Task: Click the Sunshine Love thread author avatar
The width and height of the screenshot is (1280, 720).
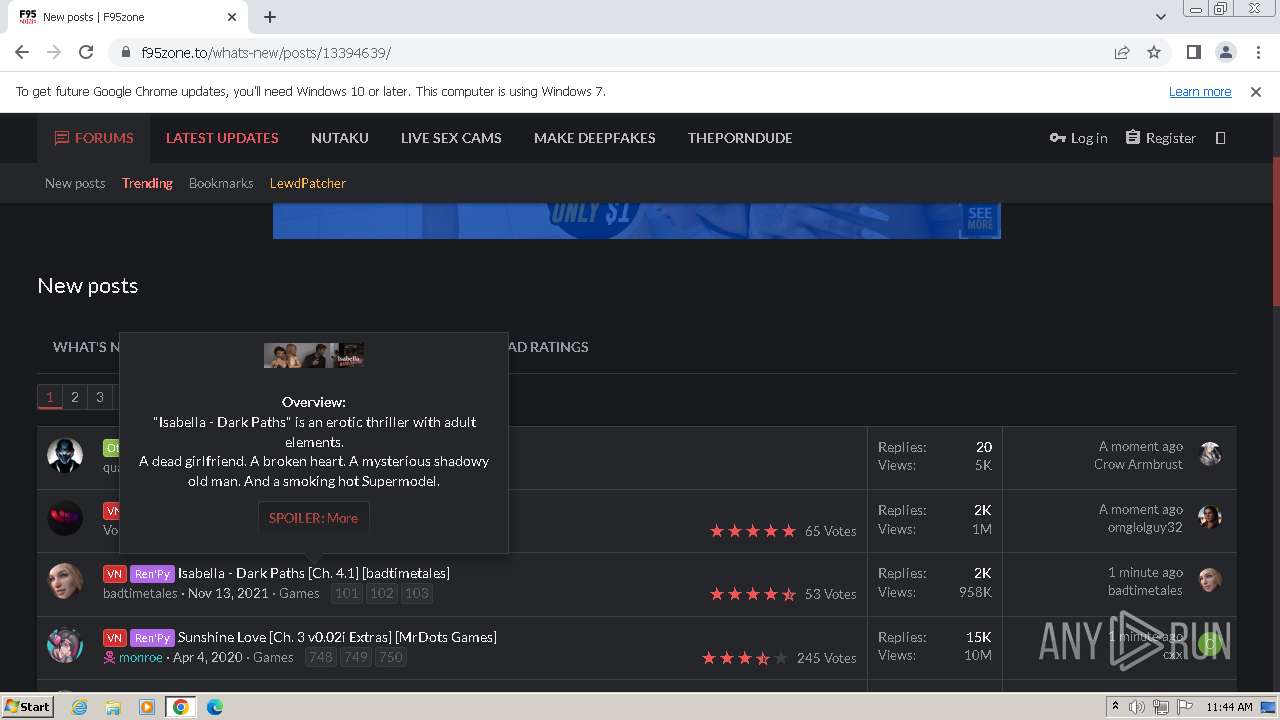Action: click(x=65, y=645)
